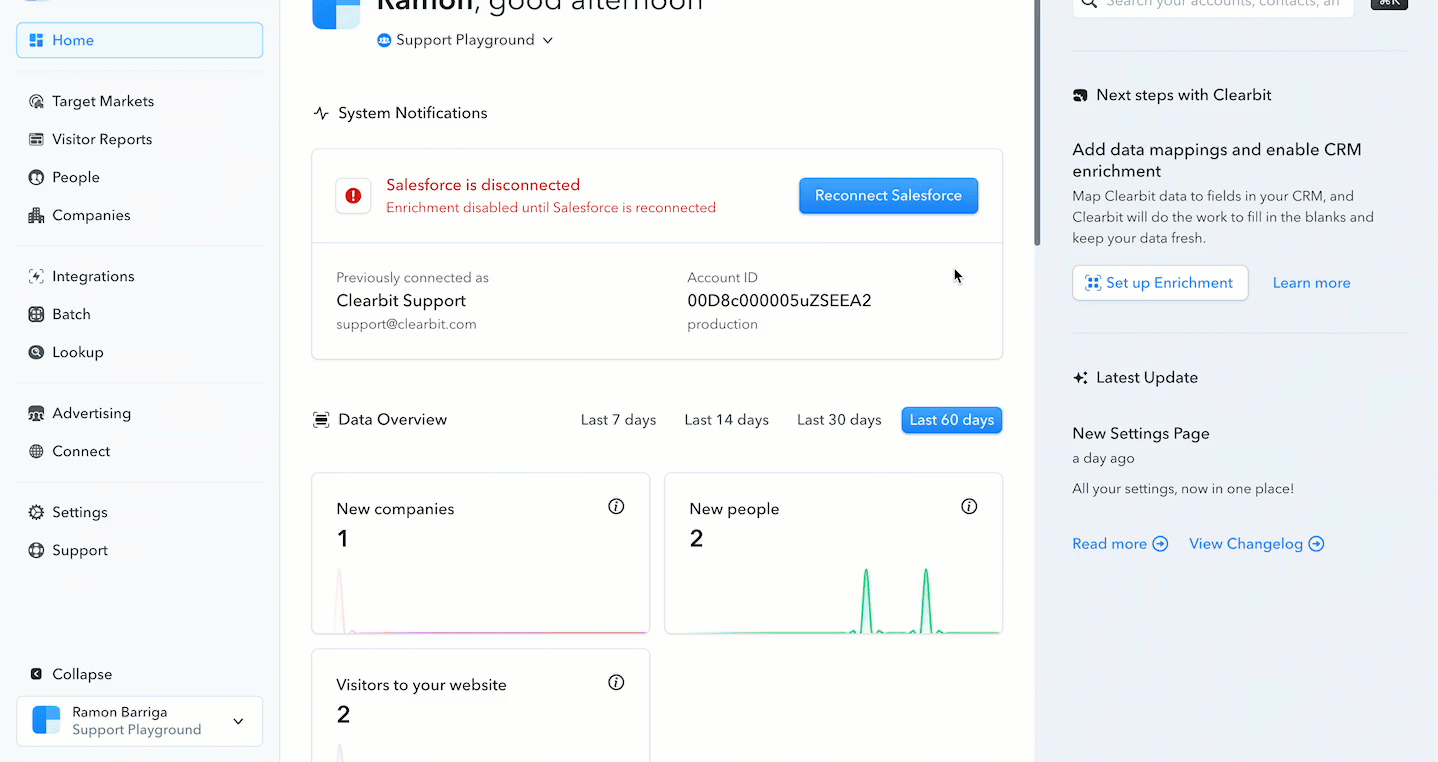Click the Integrations icon
Image resolution: width=1438 pixels, height=762 pixels.
pyautogui.click(x=36, y=276)
